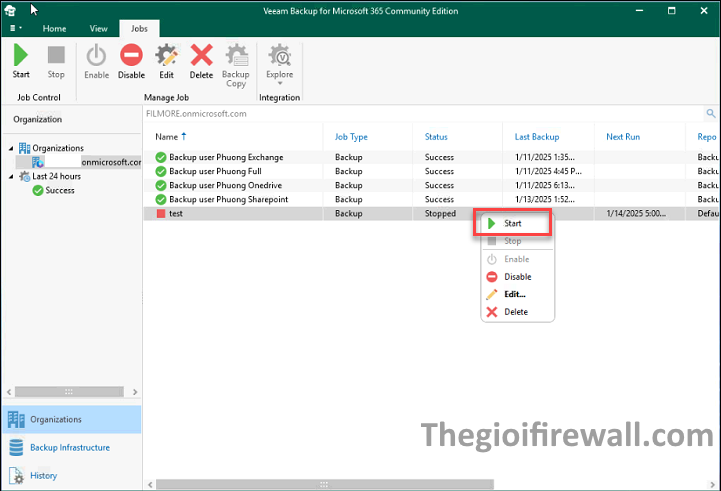Maximize the Veeam Backup window
Image resolution: width=721 pixels, height=491 pixels.
tap(671, 11)
